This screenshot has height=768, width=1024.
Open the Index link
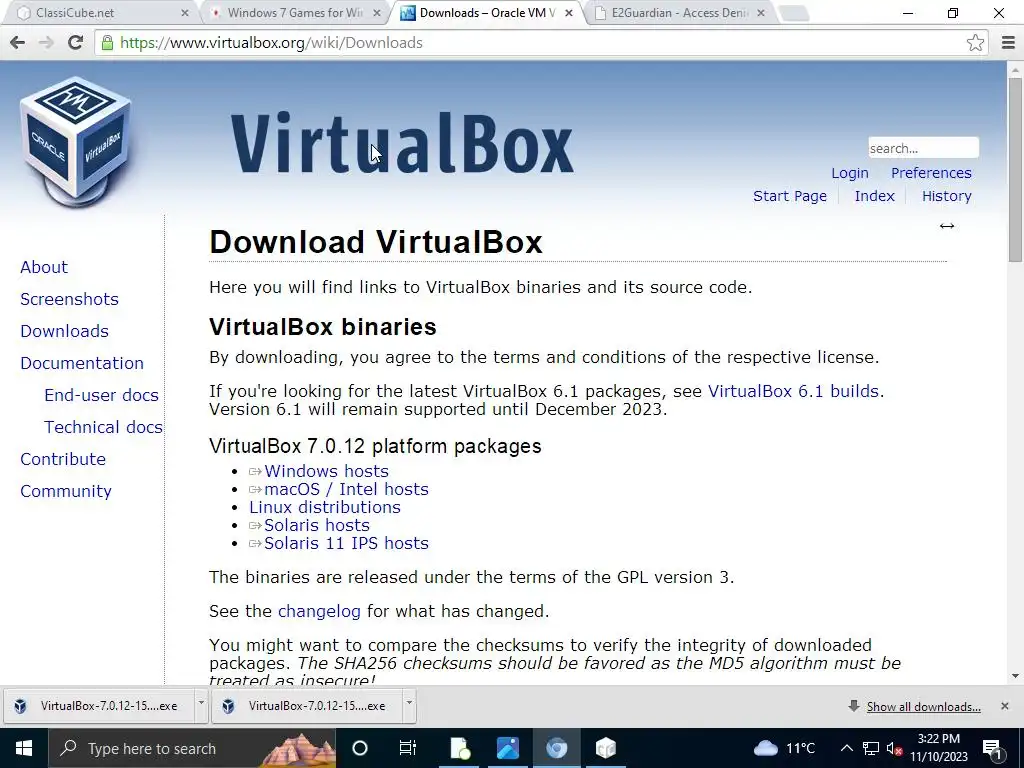click(x=874, y=196)
